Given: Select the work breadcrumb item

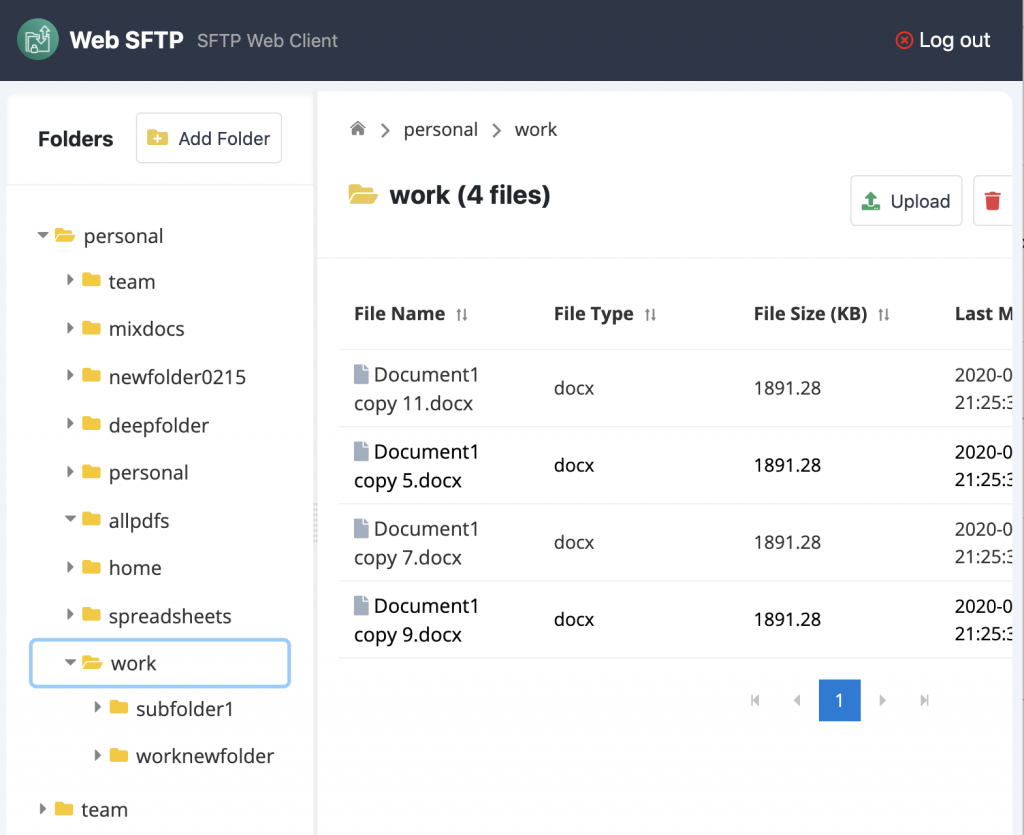Looking at the screenshot, I should [x=536, y=128].
